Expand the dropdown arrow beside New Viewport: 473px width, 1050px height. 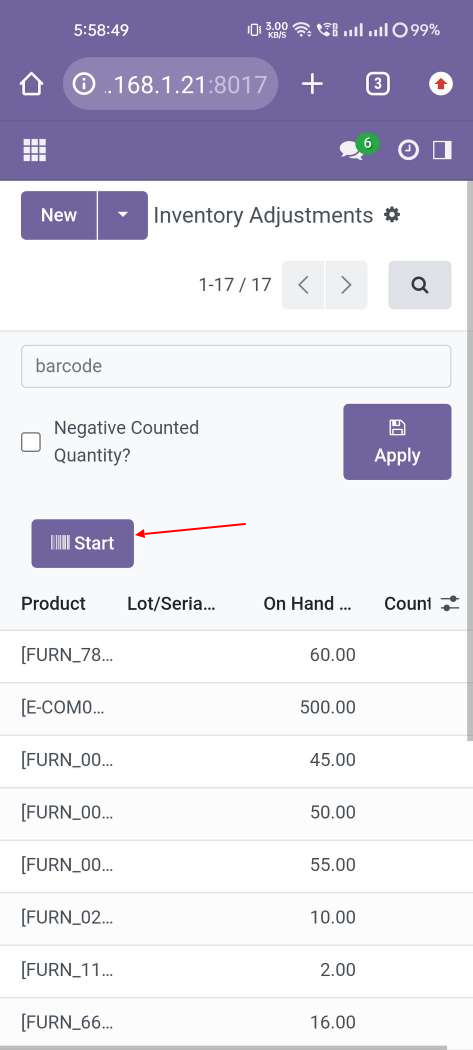123,215
